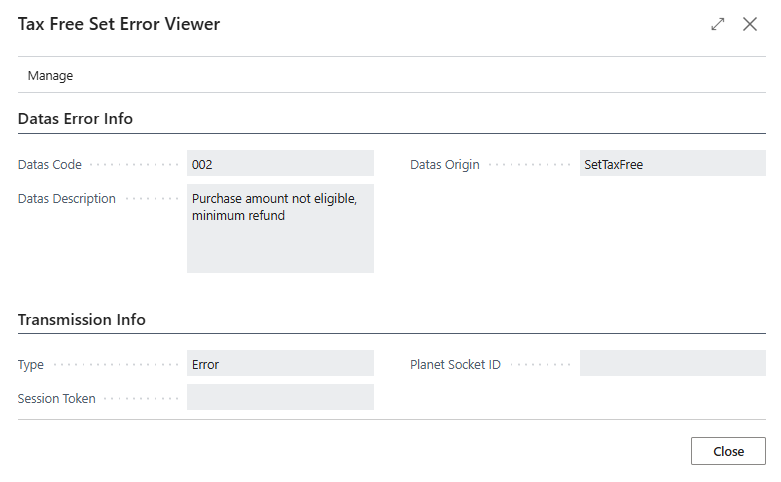This screenshot has width=781, height=482.
Task: Click the Datas Origin label
Action: pyautogui.click(x=445, y=165)
